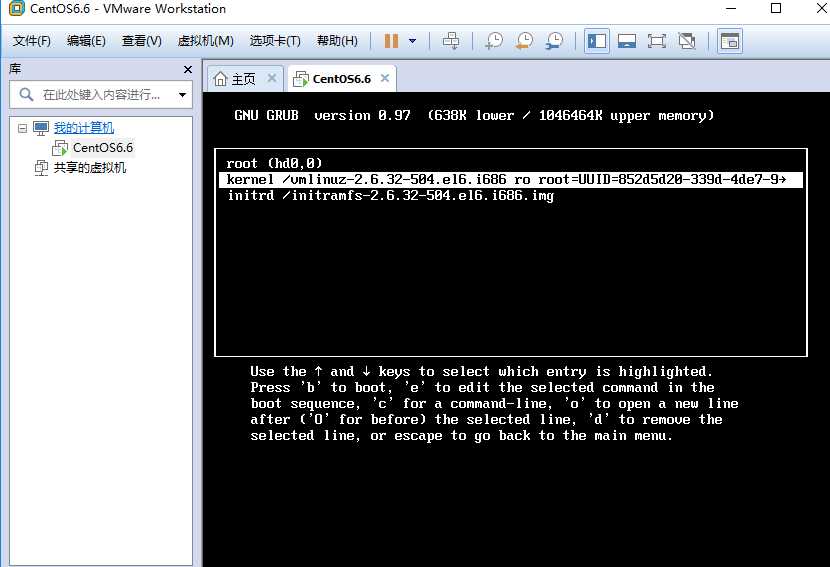
Task: Open the 编辑(E) menu
Action: (86, 41)
